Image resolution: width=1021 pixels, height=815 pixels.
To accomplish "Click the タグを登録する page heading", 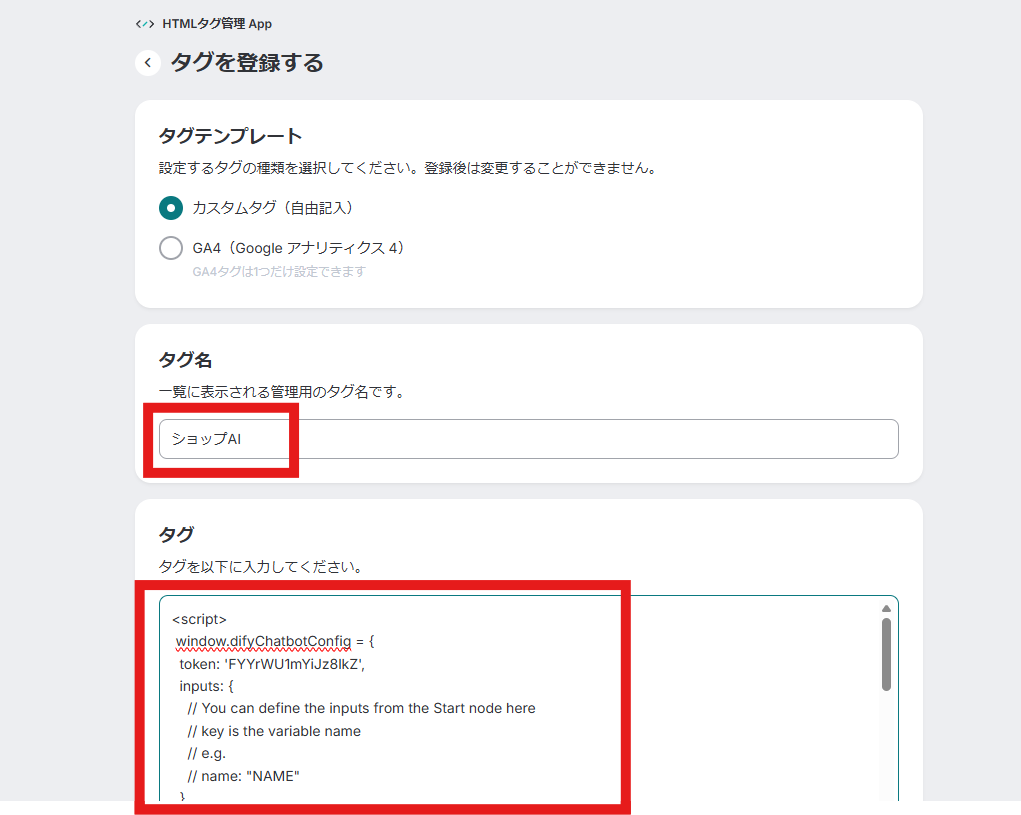I will [247, 63].
